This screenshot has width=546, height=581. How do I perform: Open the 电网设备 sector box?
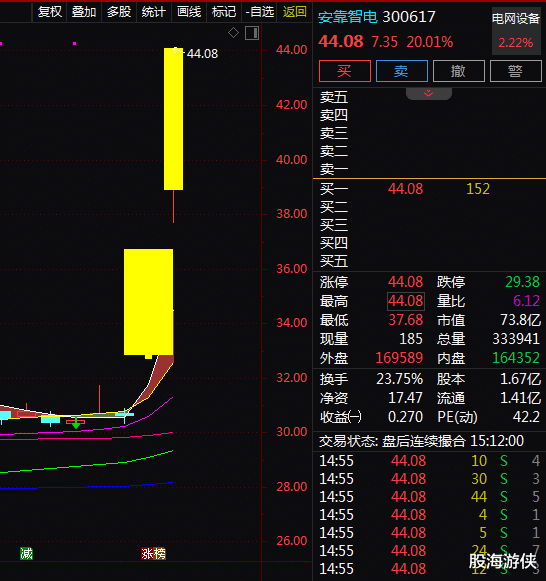coord(516,31)
